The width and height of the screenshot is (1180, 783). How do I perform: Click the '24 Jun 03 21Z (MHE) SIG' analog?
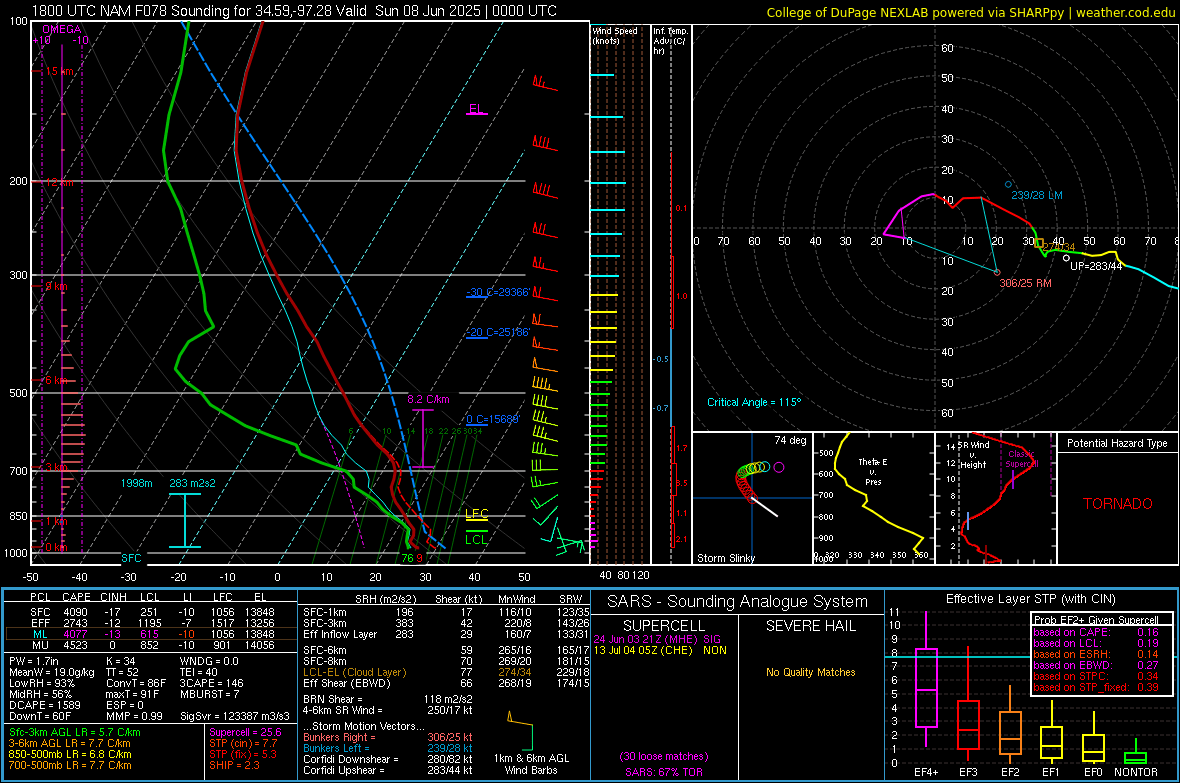pos(657,639)
